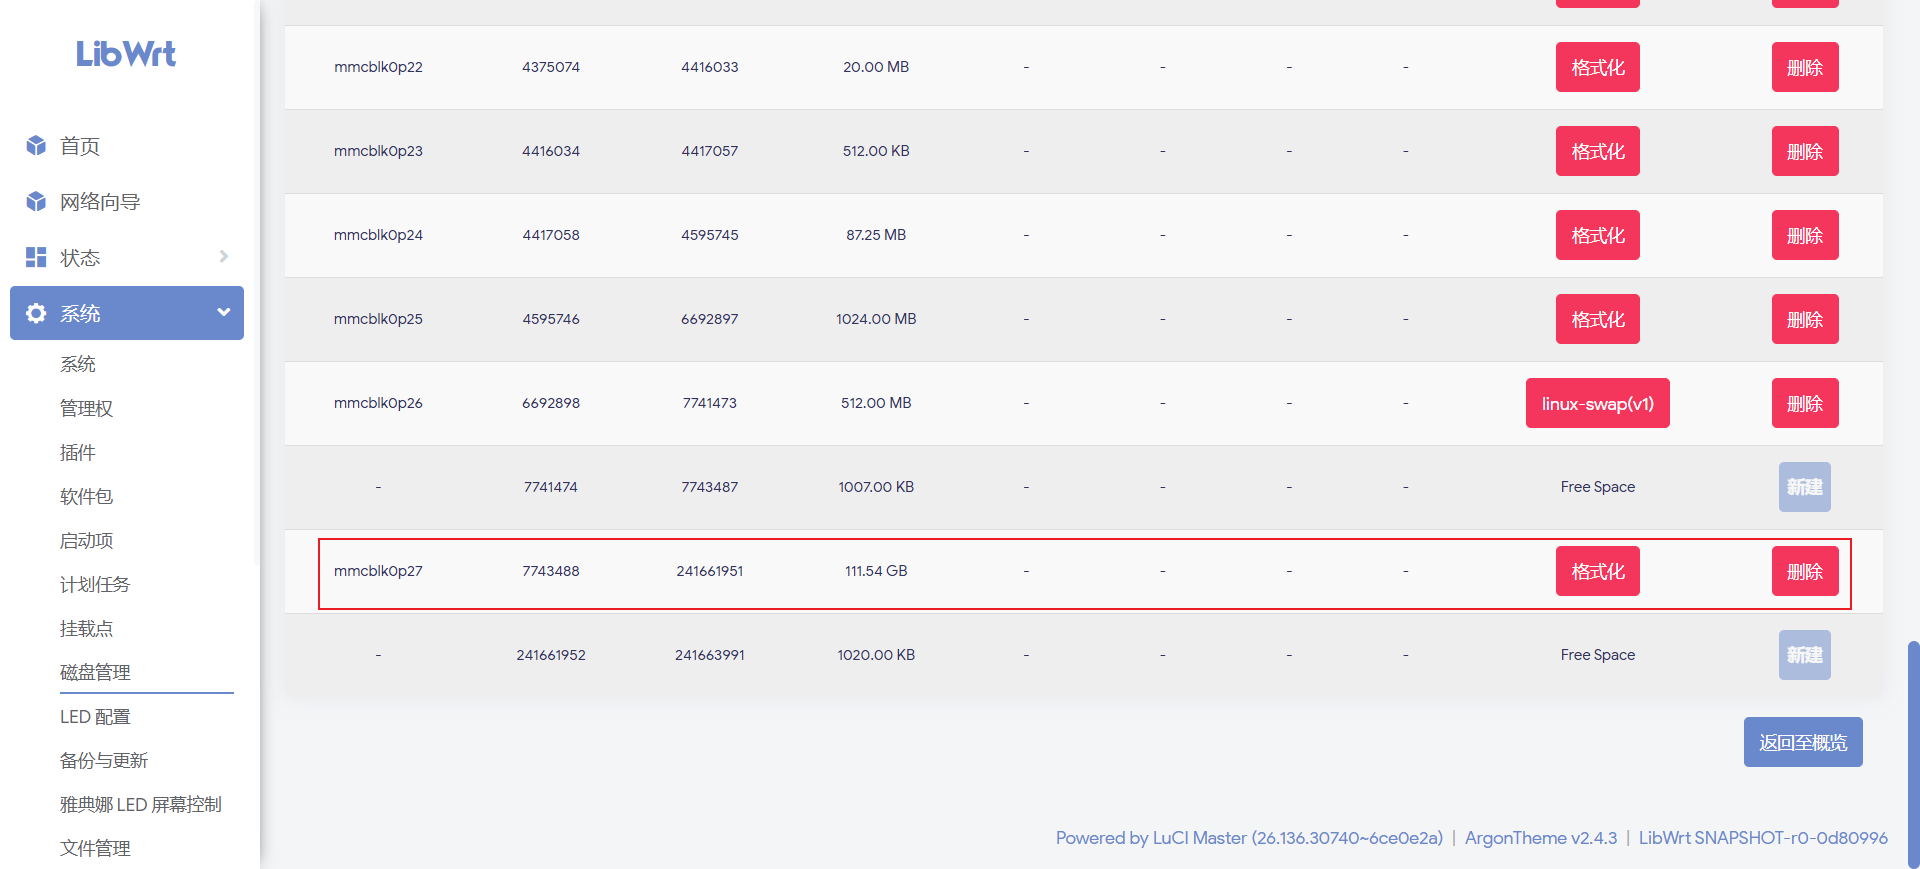Select the mmcblk0p27 name cell
Viewport: 1920px width, 869px height.
[x=378, y=571]
